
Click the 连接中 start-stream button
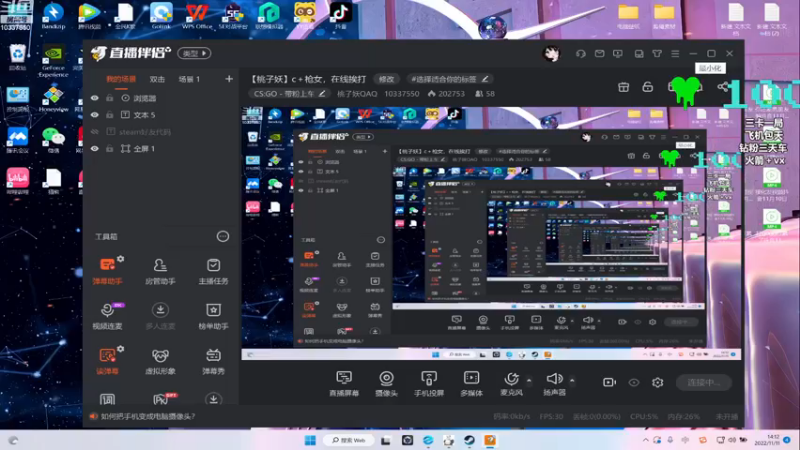704,382
